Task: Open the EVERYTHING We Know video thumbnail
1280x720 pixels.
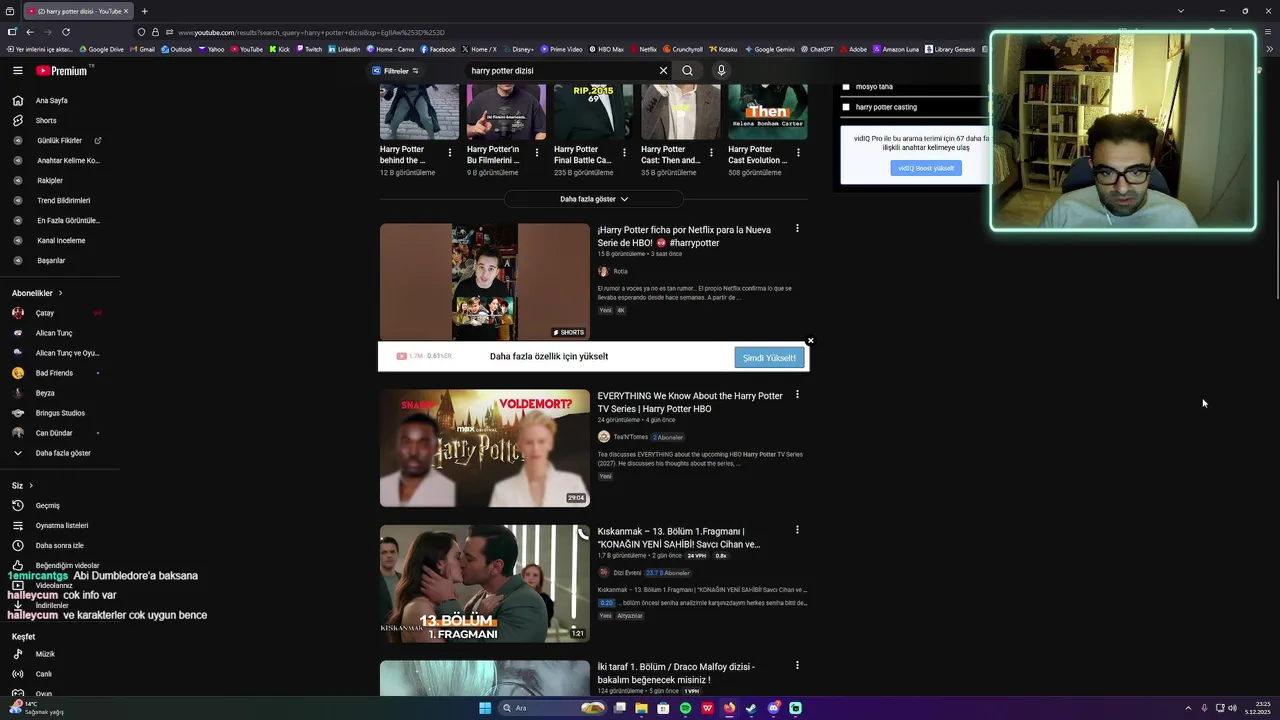Action: pyautogui.click(x=485, y=448)
